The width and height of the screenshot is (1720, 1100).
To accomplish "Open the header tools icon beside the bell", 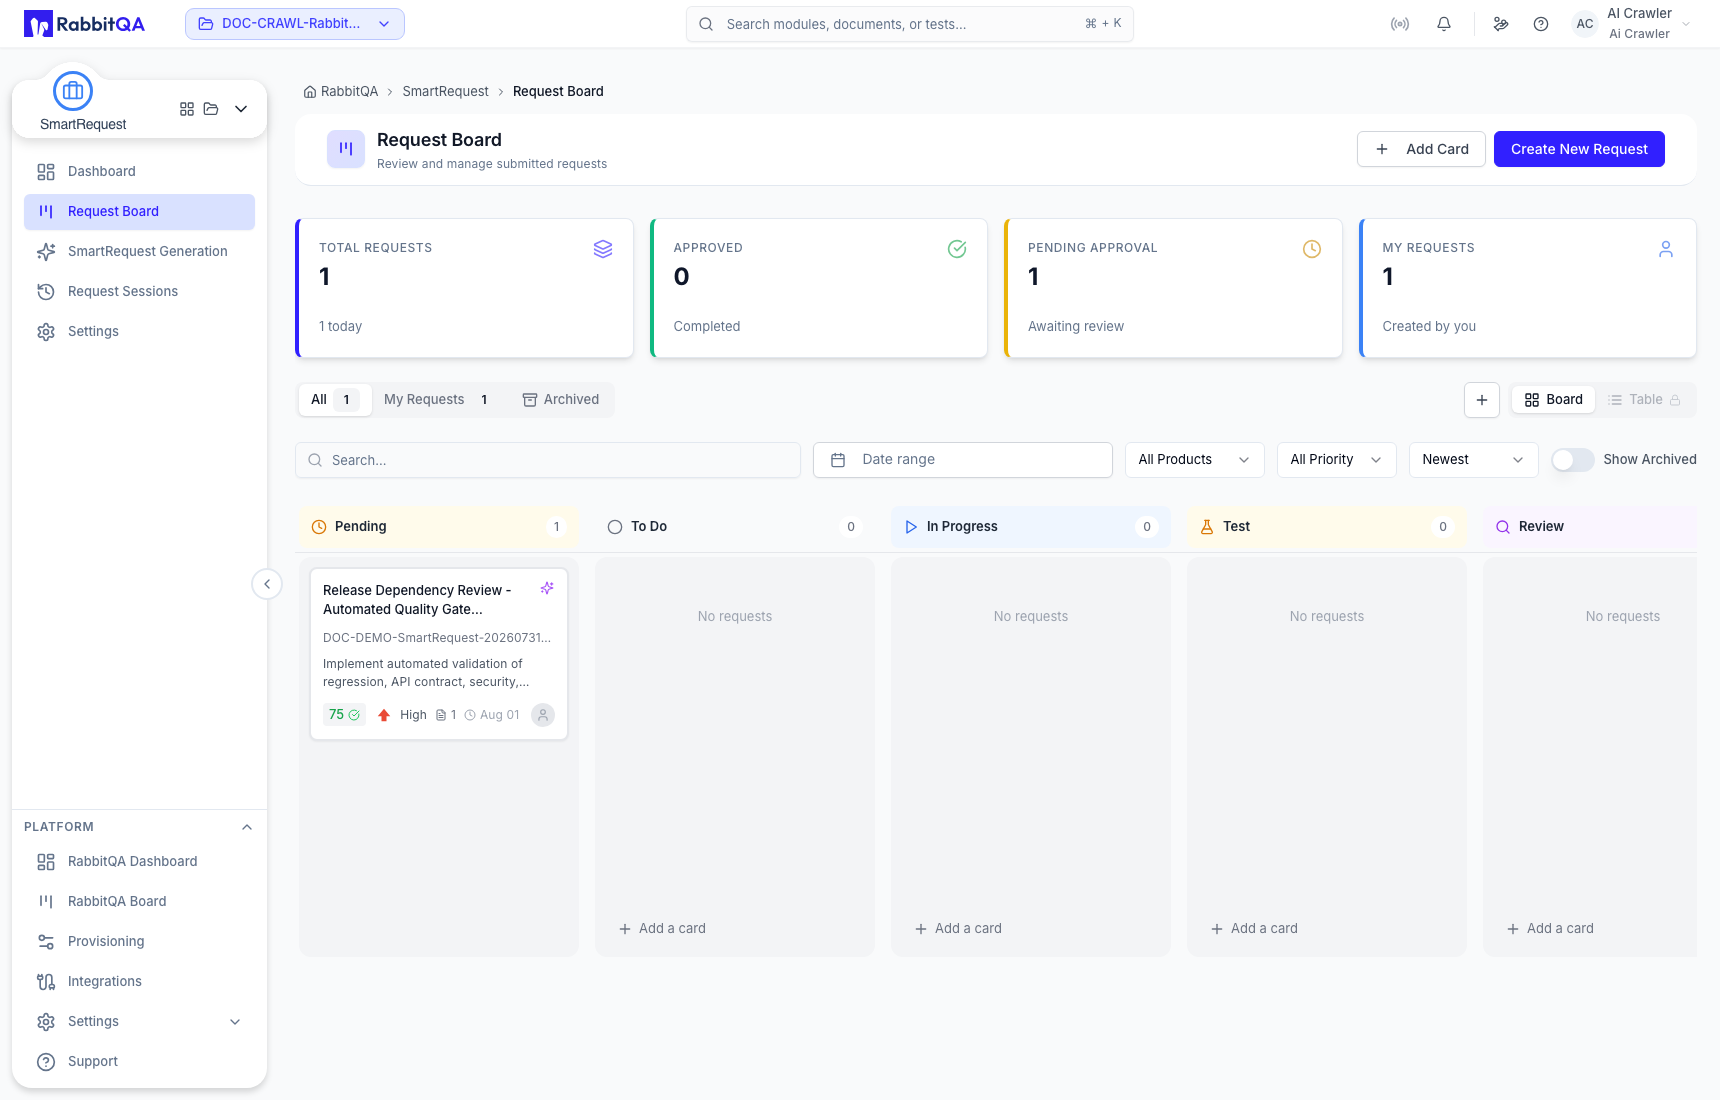I will pos(1501,24).
